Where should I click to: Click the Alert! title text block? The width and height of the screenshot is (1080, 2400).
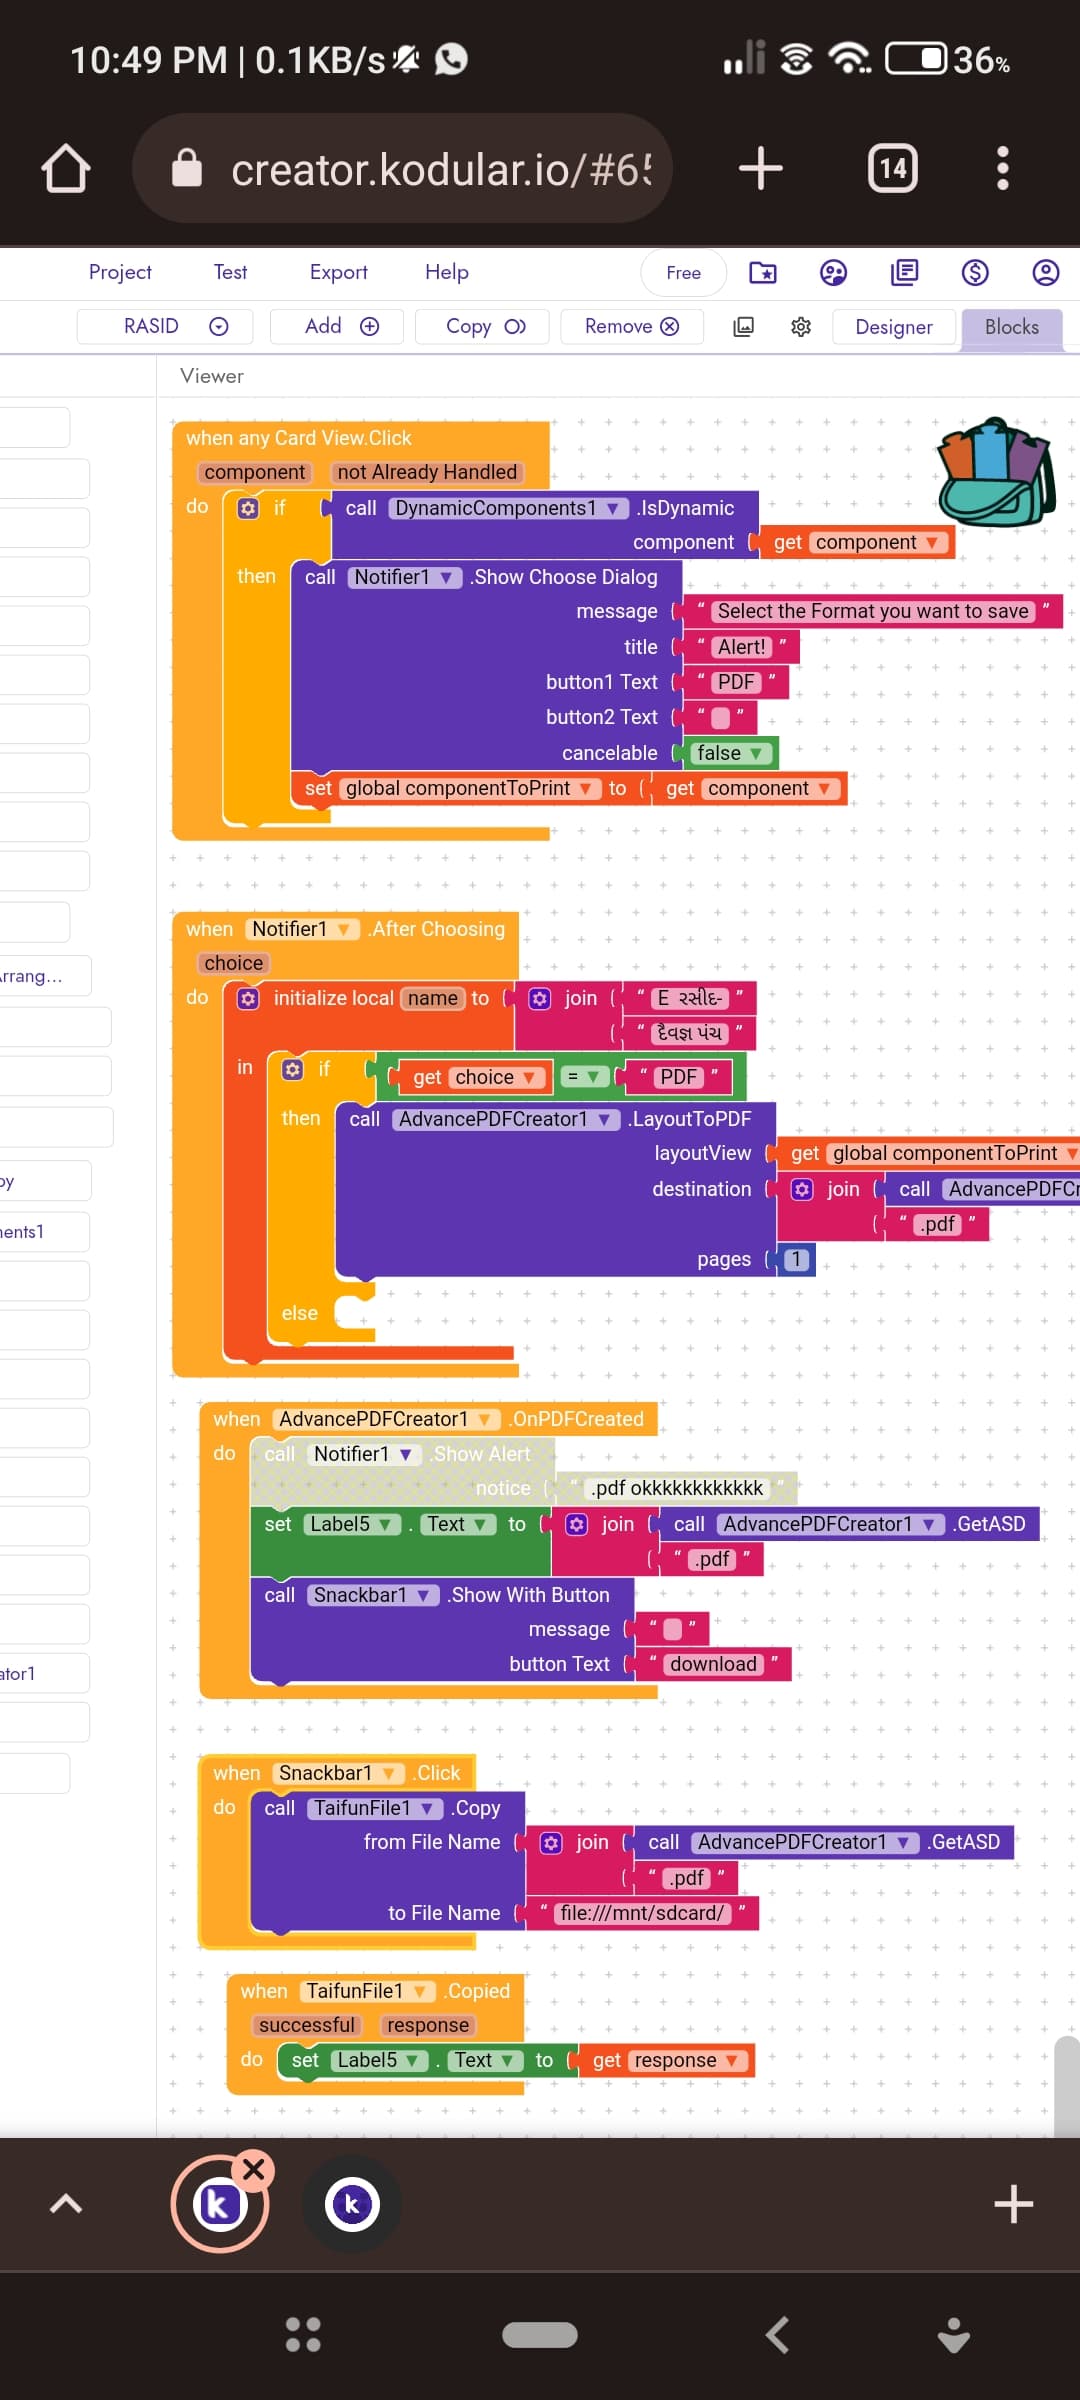741,647
